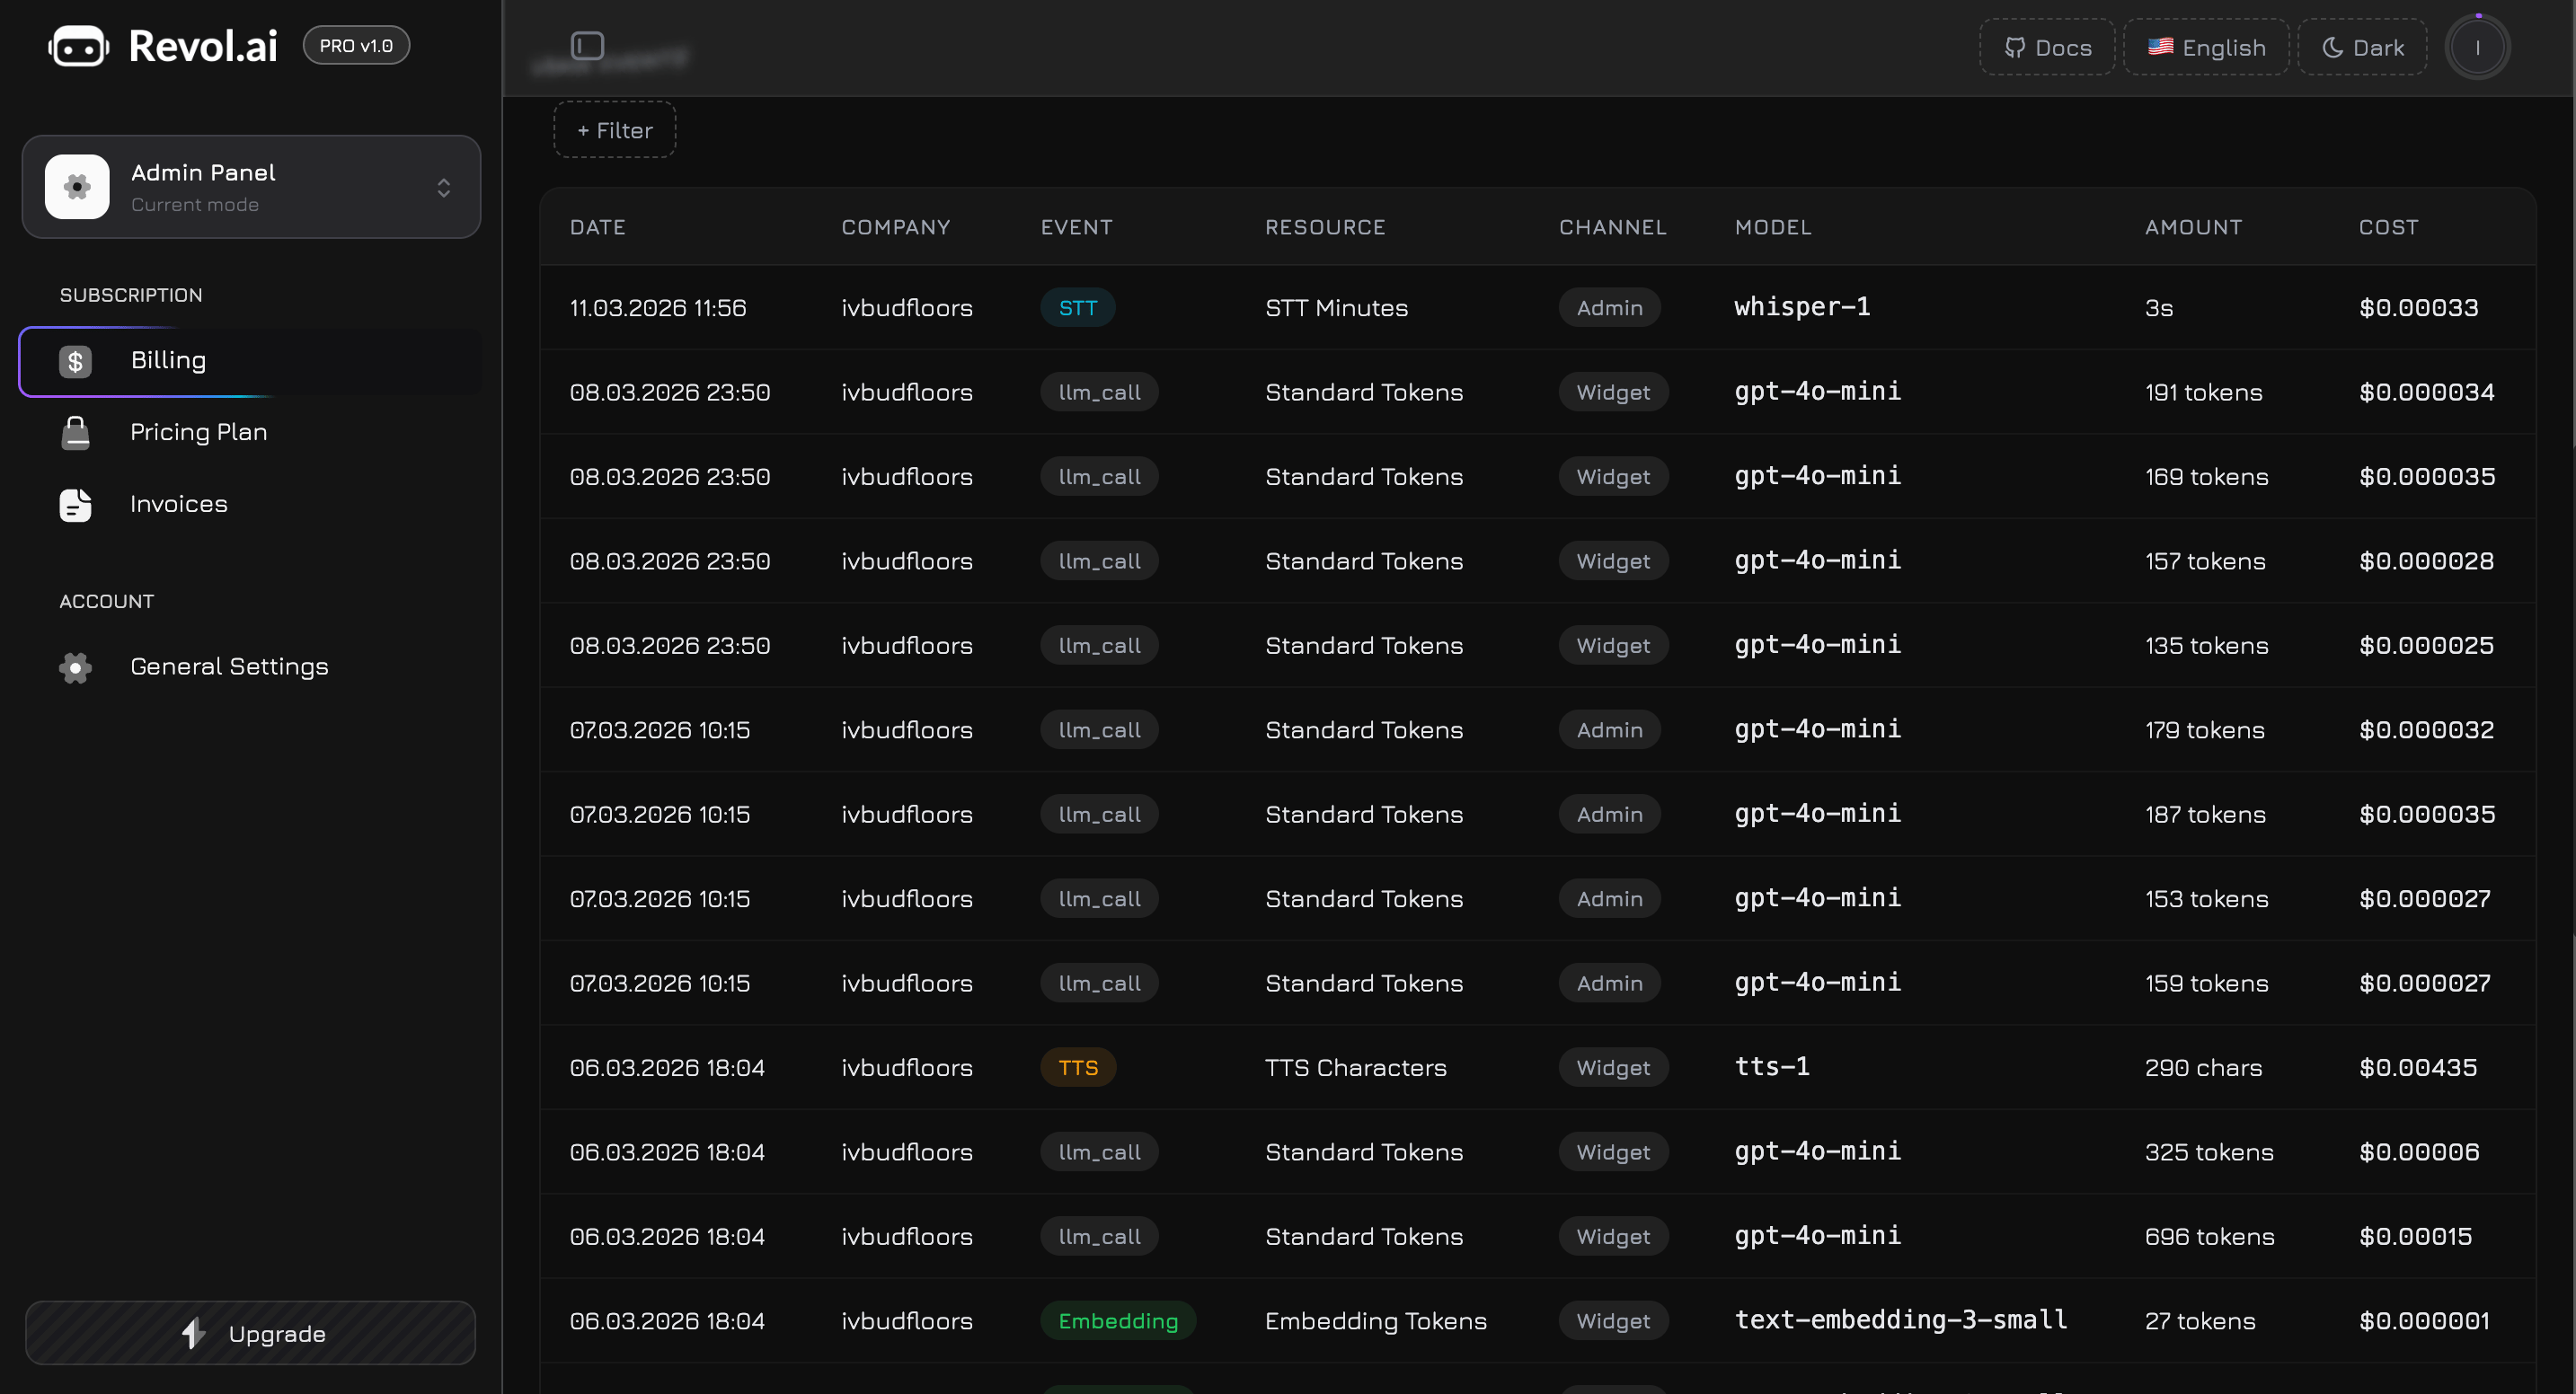Click the PRO v1.0 badge
2576x1394 pixels.
click(356, 45)
